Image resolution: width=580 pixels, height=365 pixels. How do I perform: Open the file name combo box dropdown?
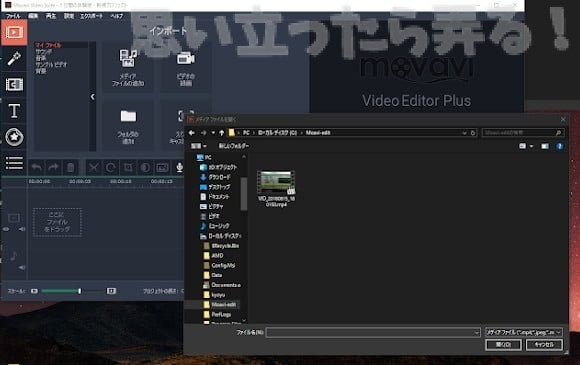pos(476,332)
